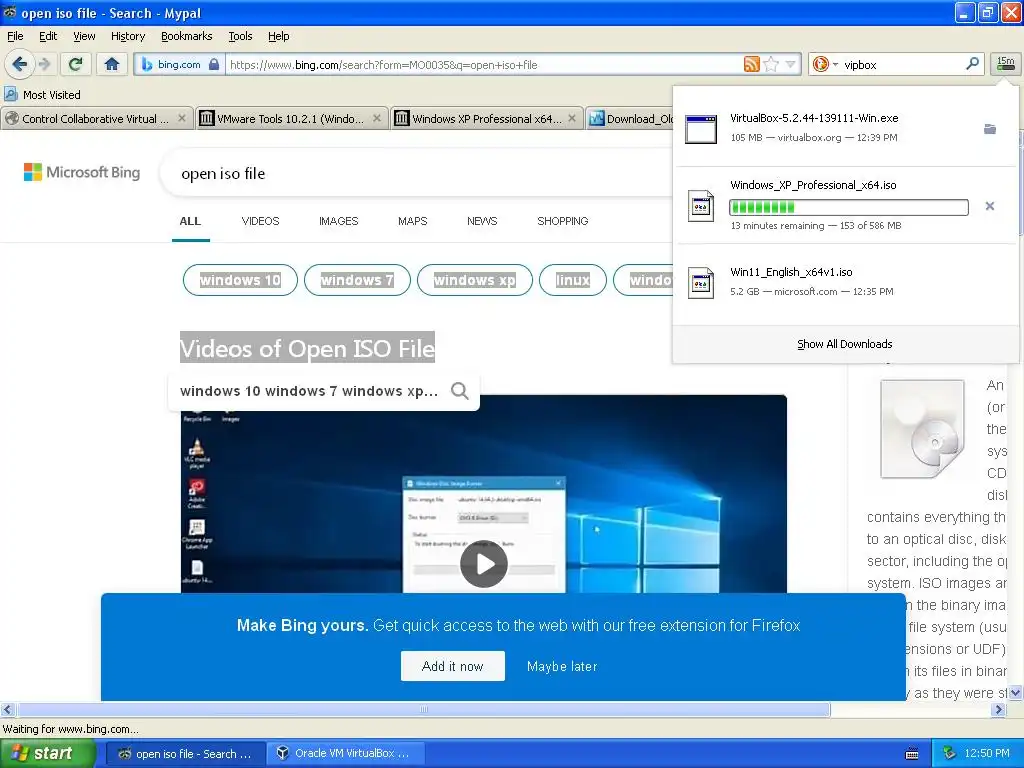Open the Help menu
The image size is (1024, 768).
(278, 36)
